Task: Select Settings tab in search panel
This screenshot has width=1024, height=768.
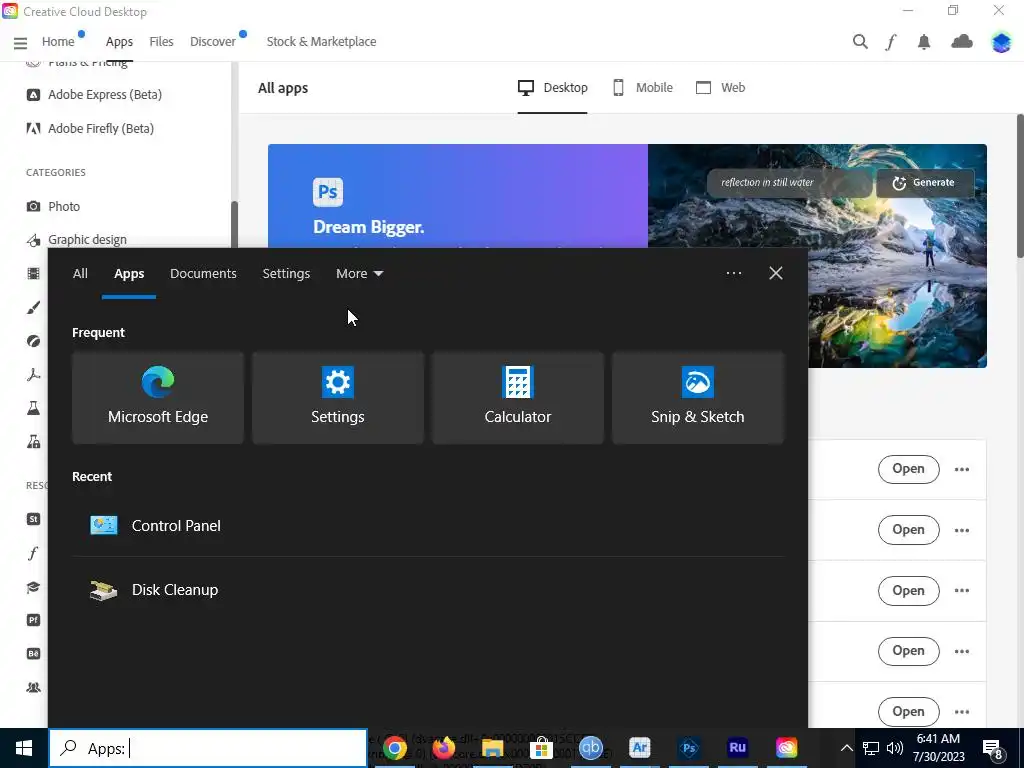Action: coord(286,274)
